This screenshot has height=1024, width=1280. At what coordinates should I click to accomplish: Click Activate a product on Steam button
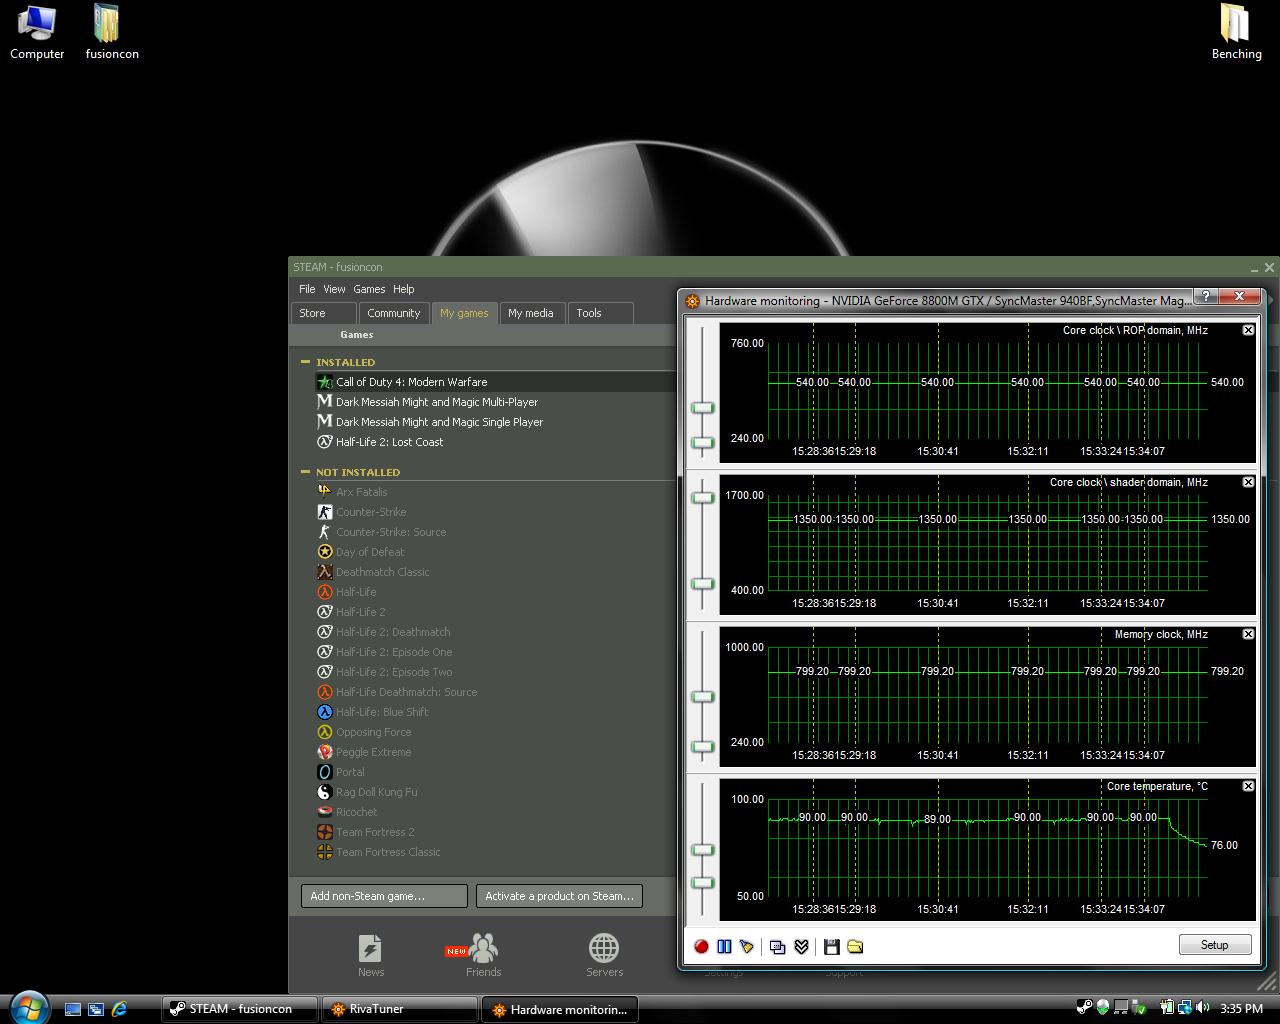[x=559, y=896]
